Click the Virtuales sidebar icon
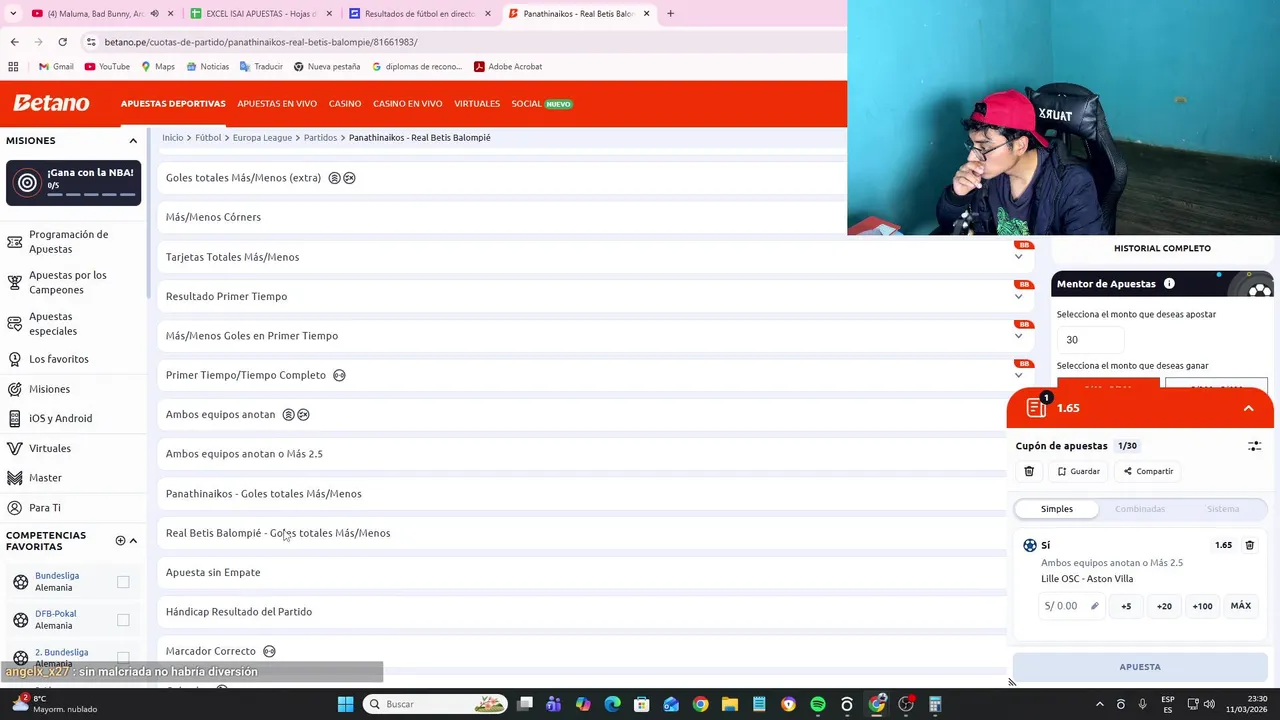Image resolution: width=1280 pixels, height=720 pixels. coord(14,448)
